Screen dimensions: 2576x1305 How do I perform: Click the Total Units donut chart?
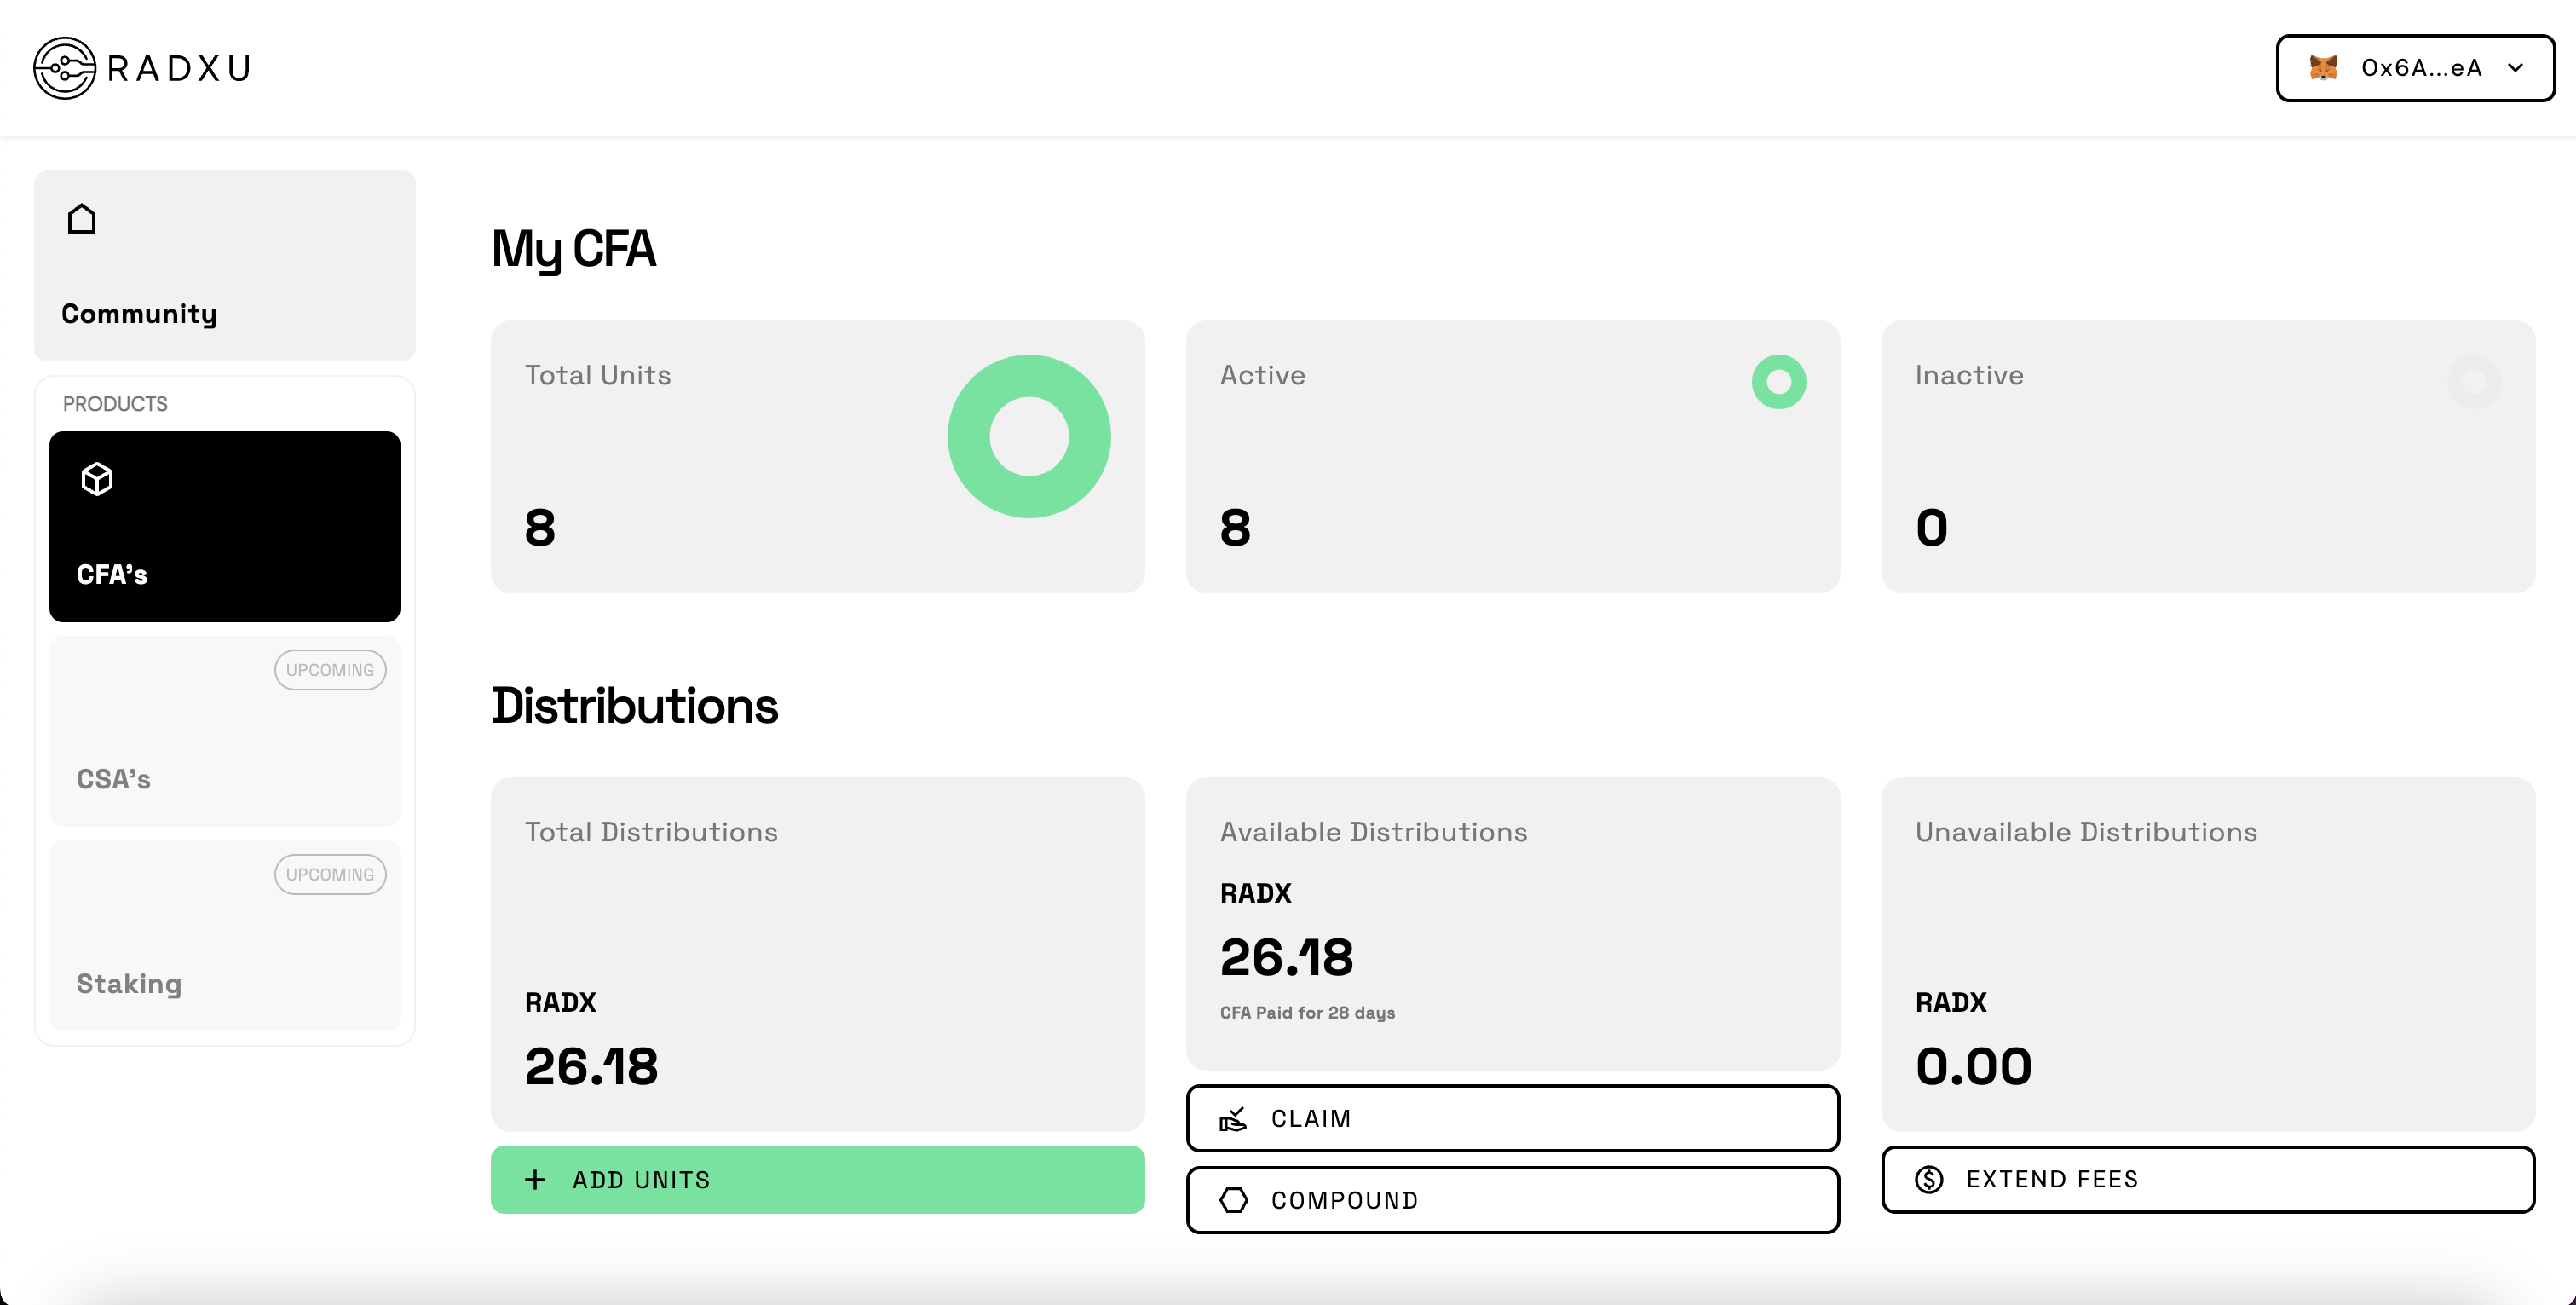[x=1029, y=436]
